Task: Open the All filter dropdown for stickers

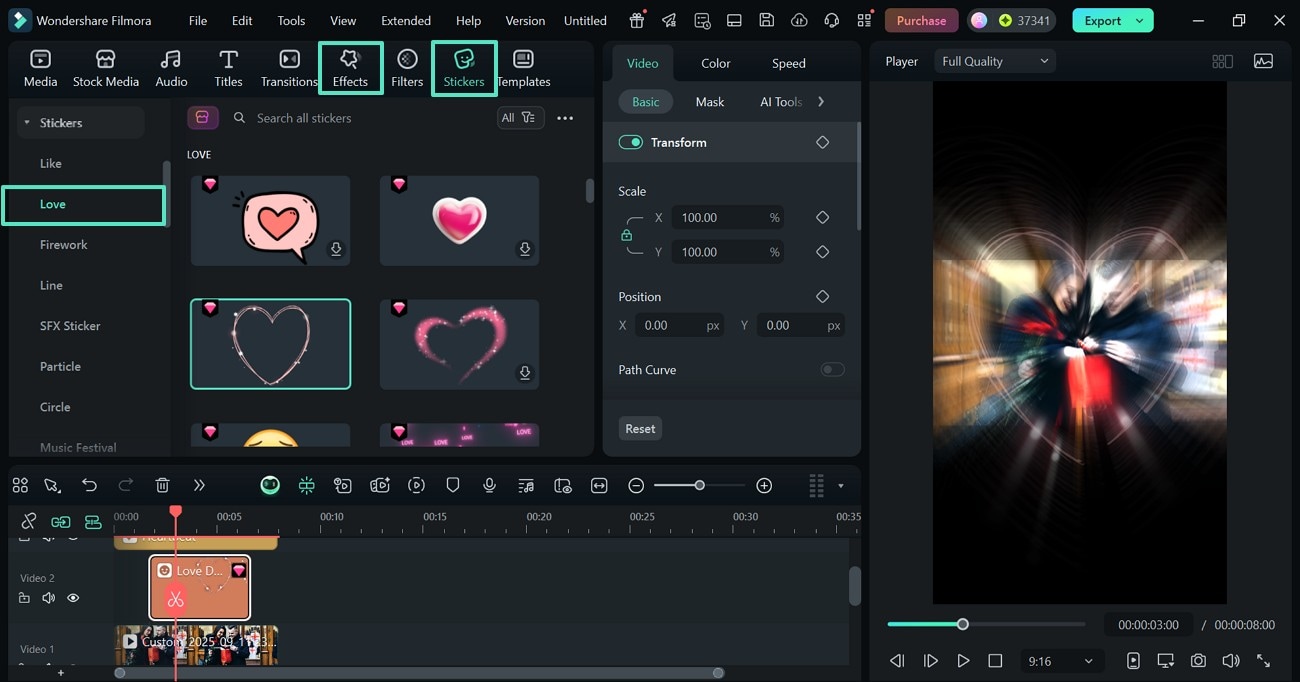Action: pyautogui.click(x=519, y=118)
